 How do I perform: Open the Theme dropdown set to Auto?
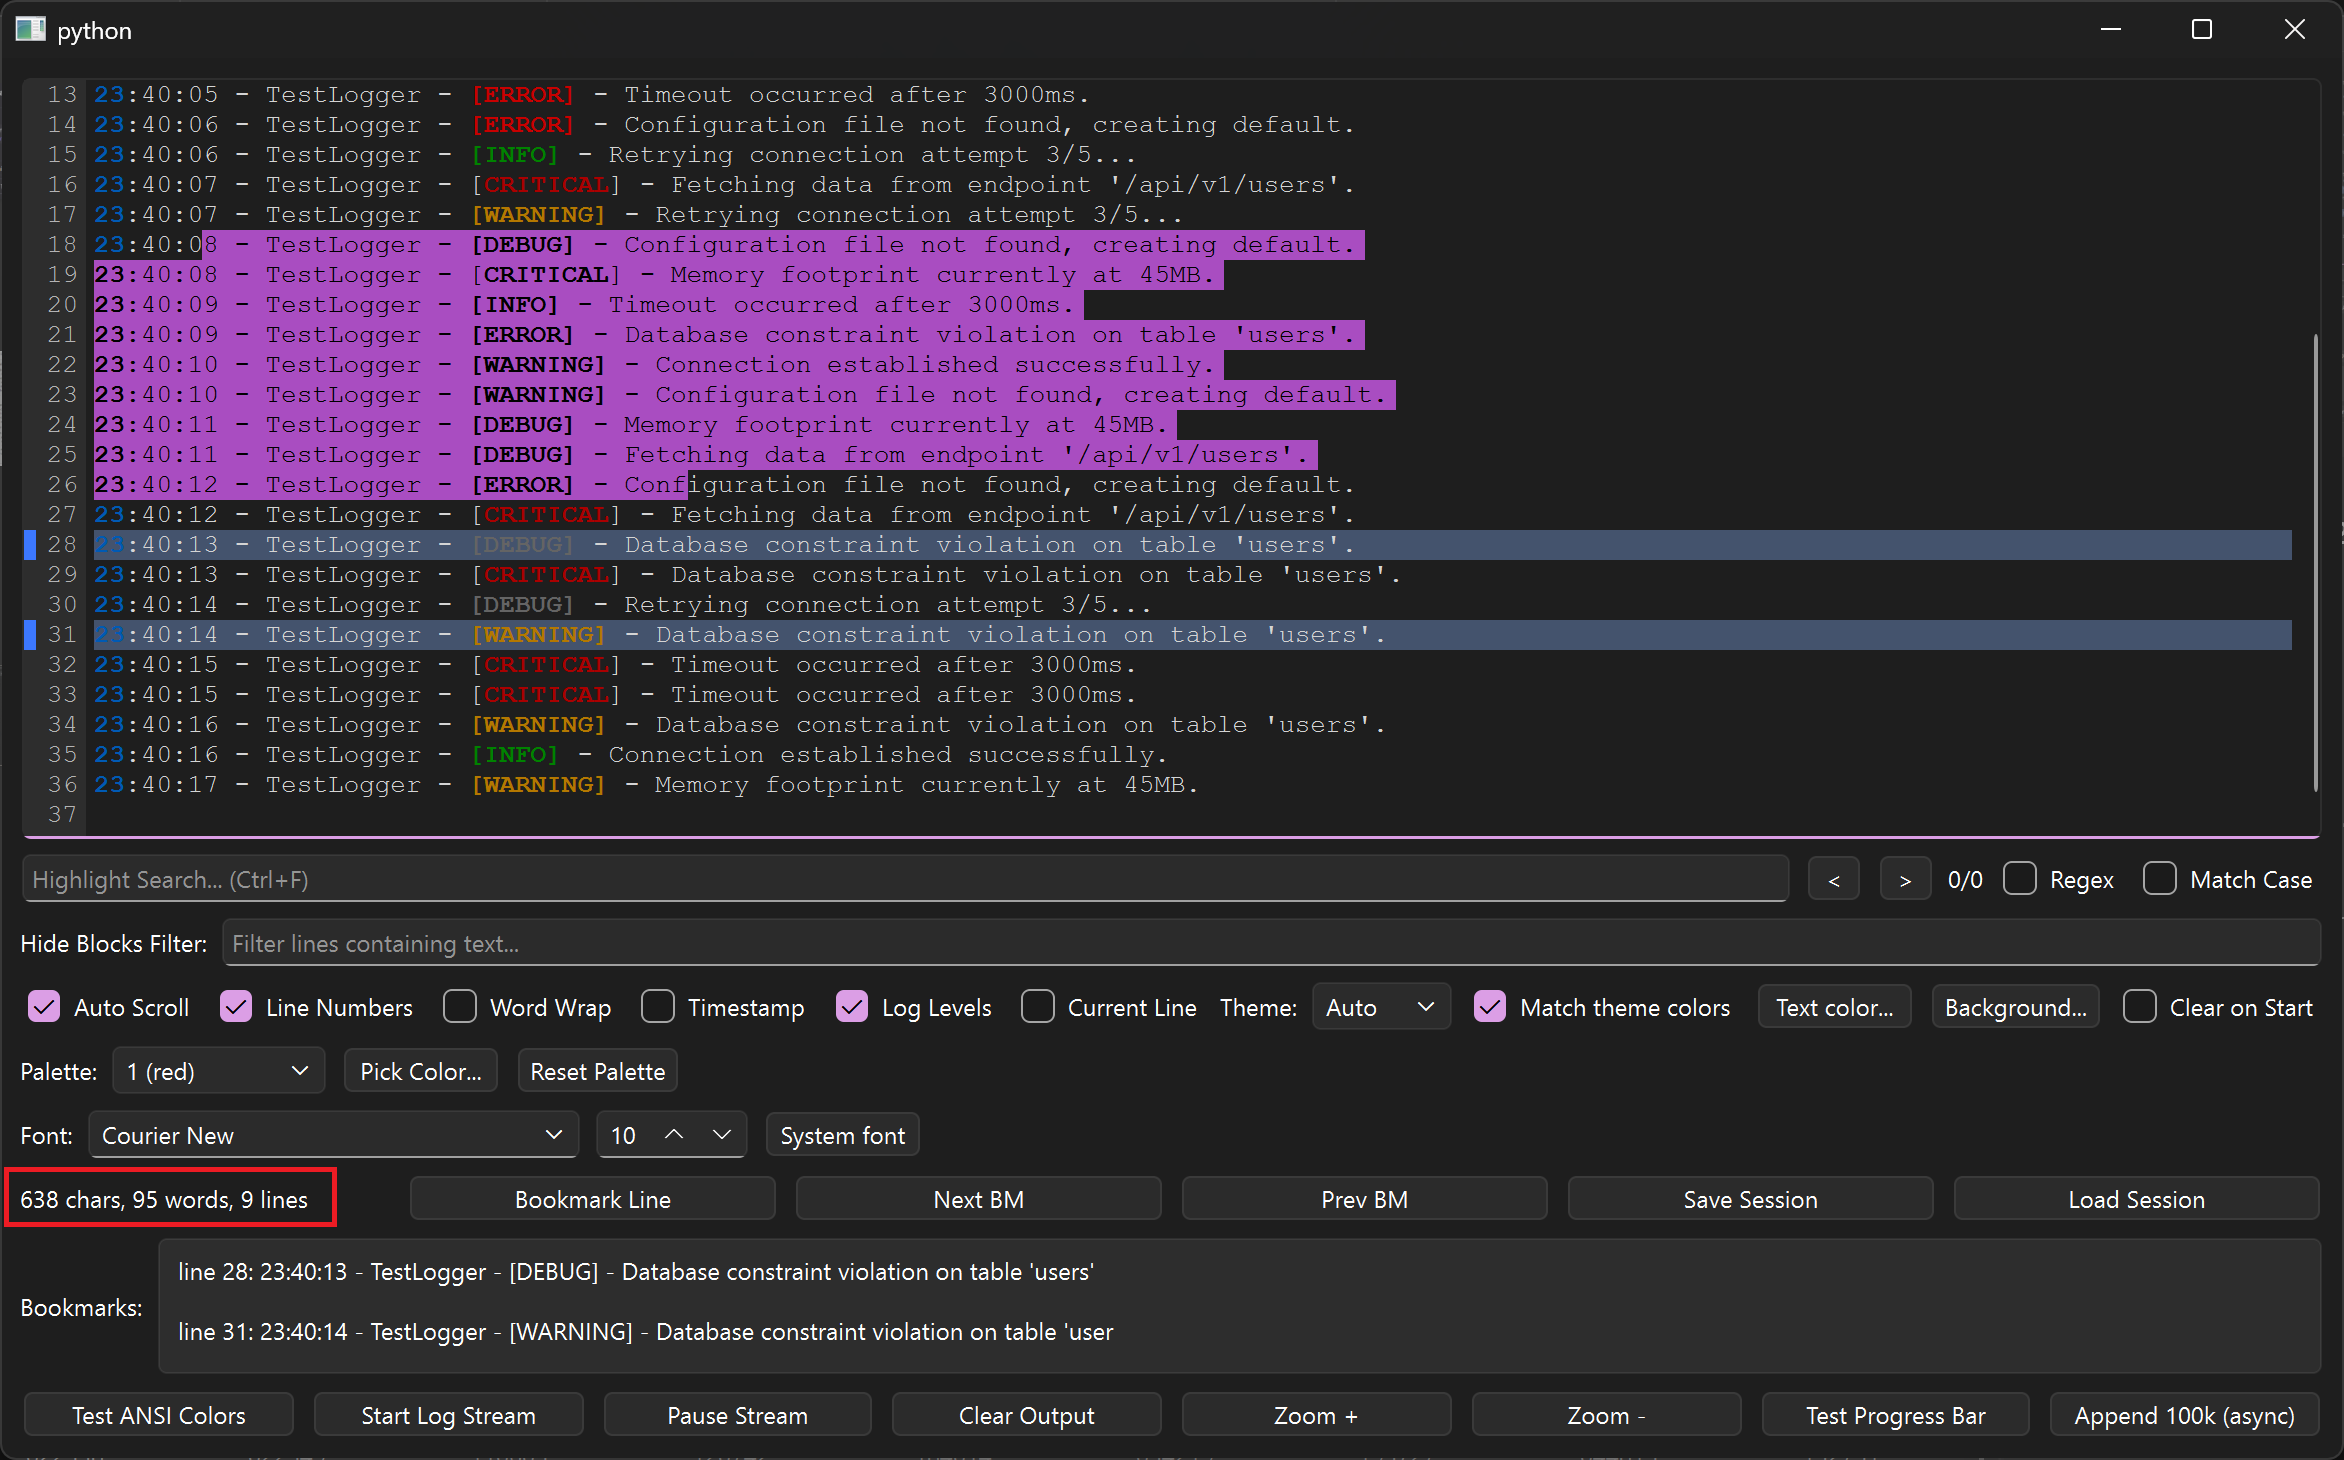[1381, 1007]
